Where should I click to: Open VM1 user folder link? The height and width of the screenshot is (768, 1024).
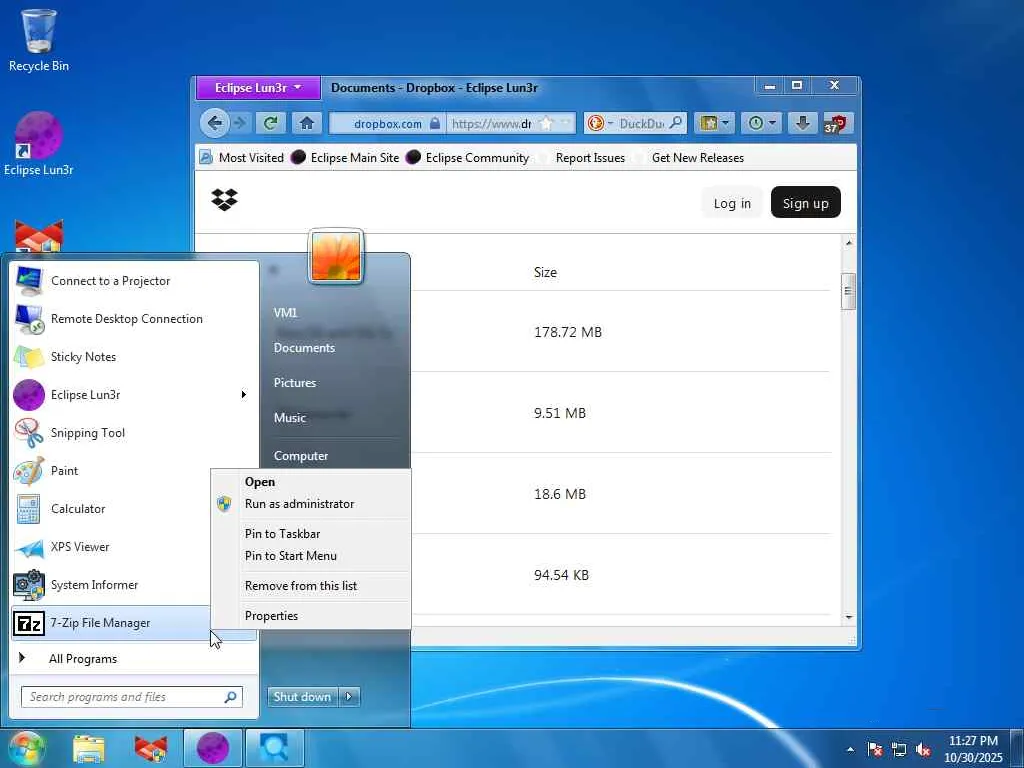tap(285, 313)
